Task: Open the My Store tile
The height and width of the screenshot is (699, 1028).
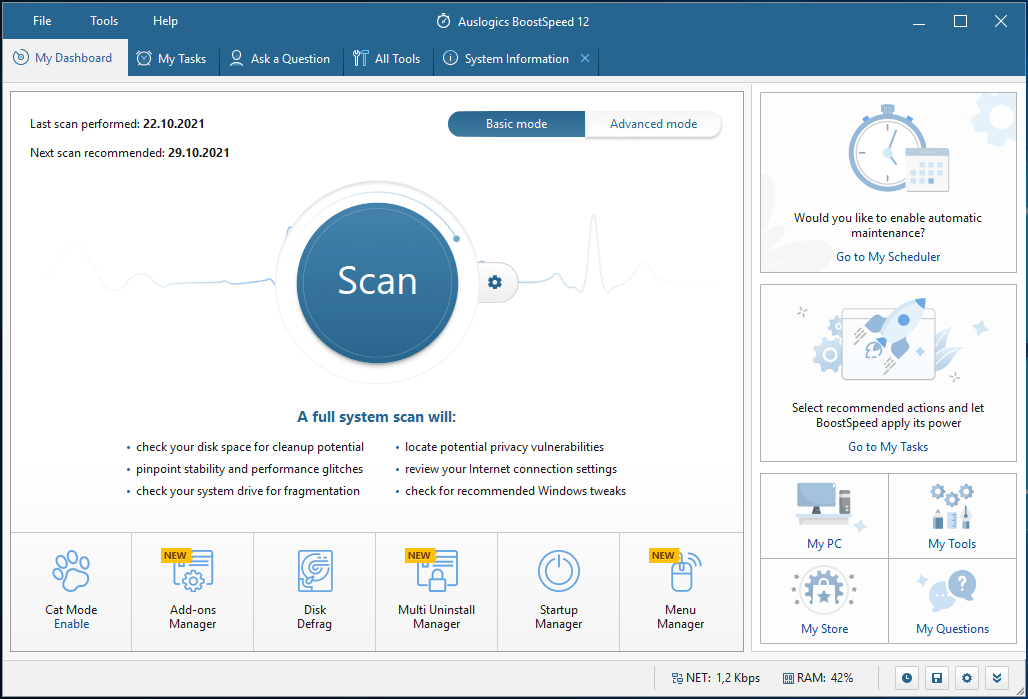Action: [x=824, y=601]
